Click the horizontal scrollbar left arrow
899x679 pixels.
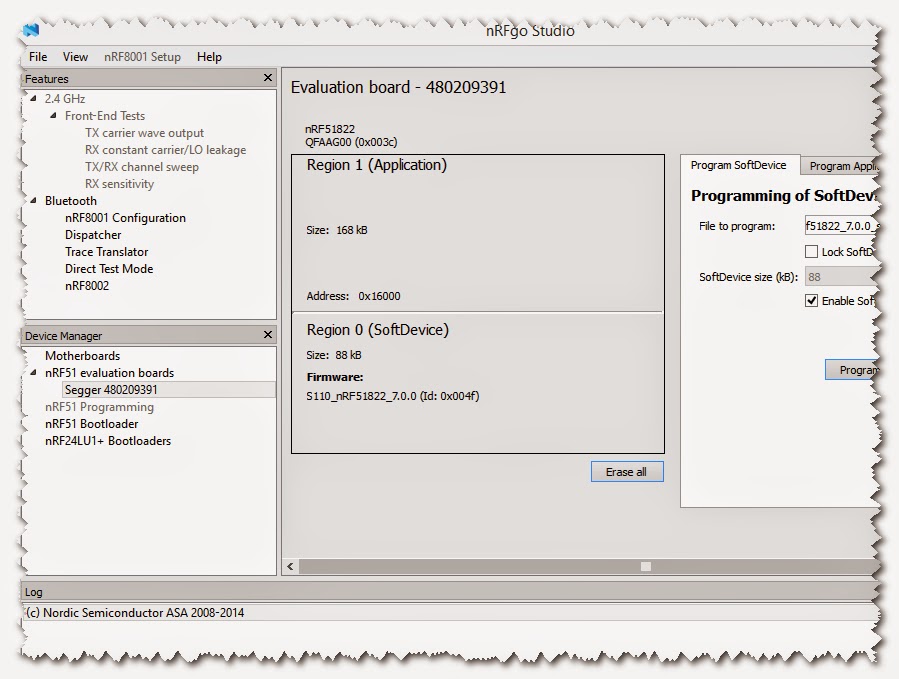point(290,567)
